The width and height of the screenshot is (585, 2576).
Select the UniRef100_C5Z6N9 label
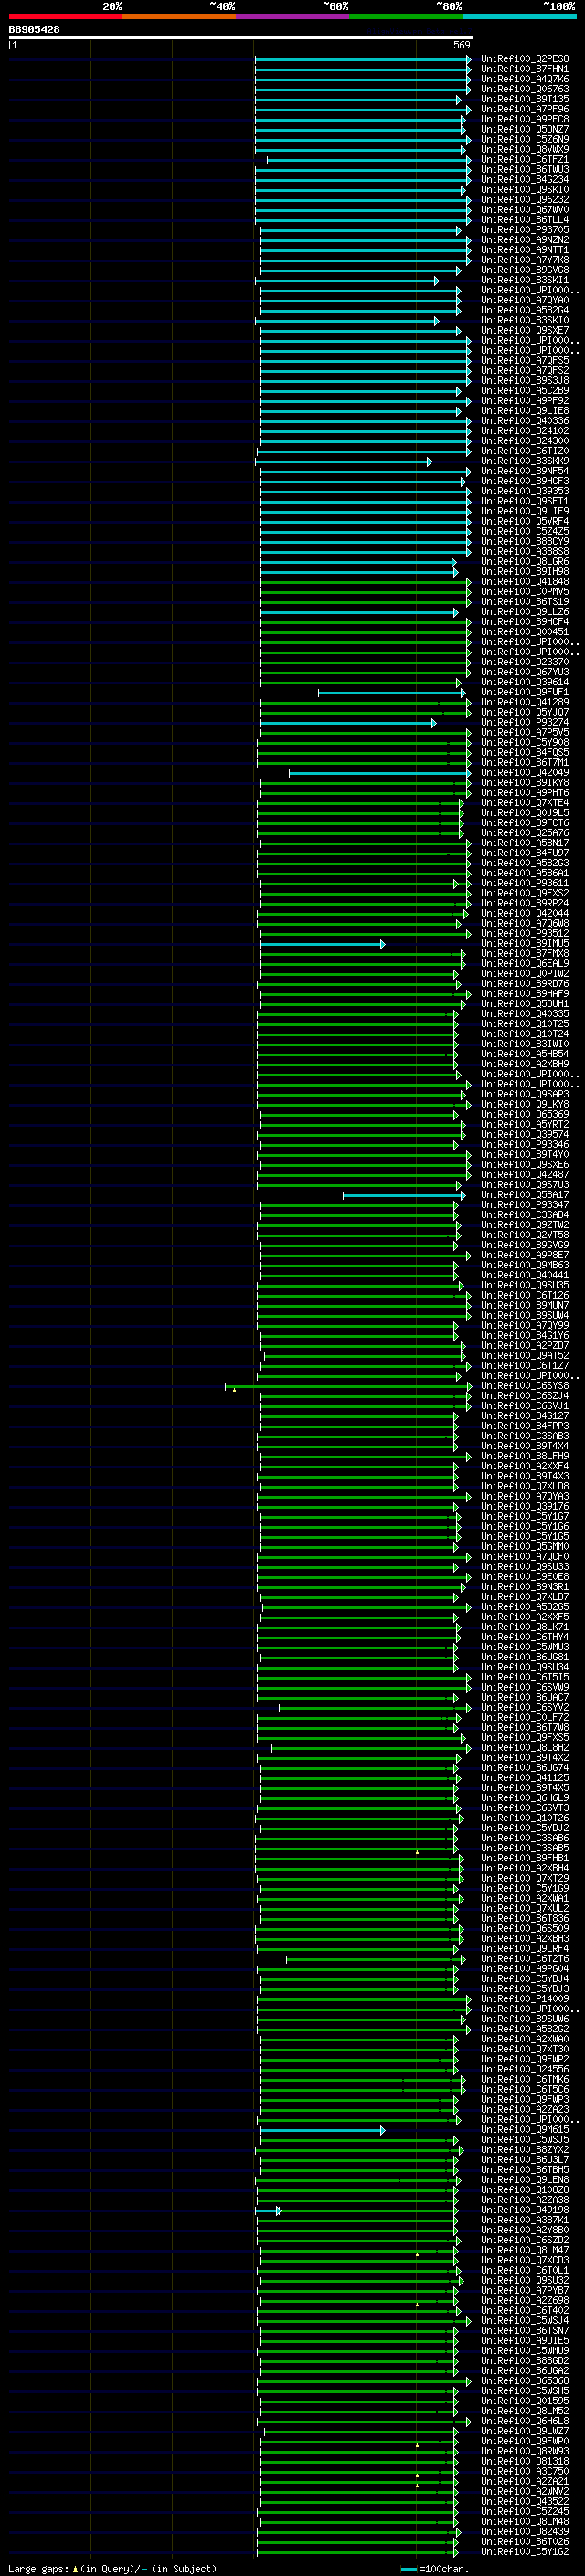pyautogui.click(x=525, y=139)
